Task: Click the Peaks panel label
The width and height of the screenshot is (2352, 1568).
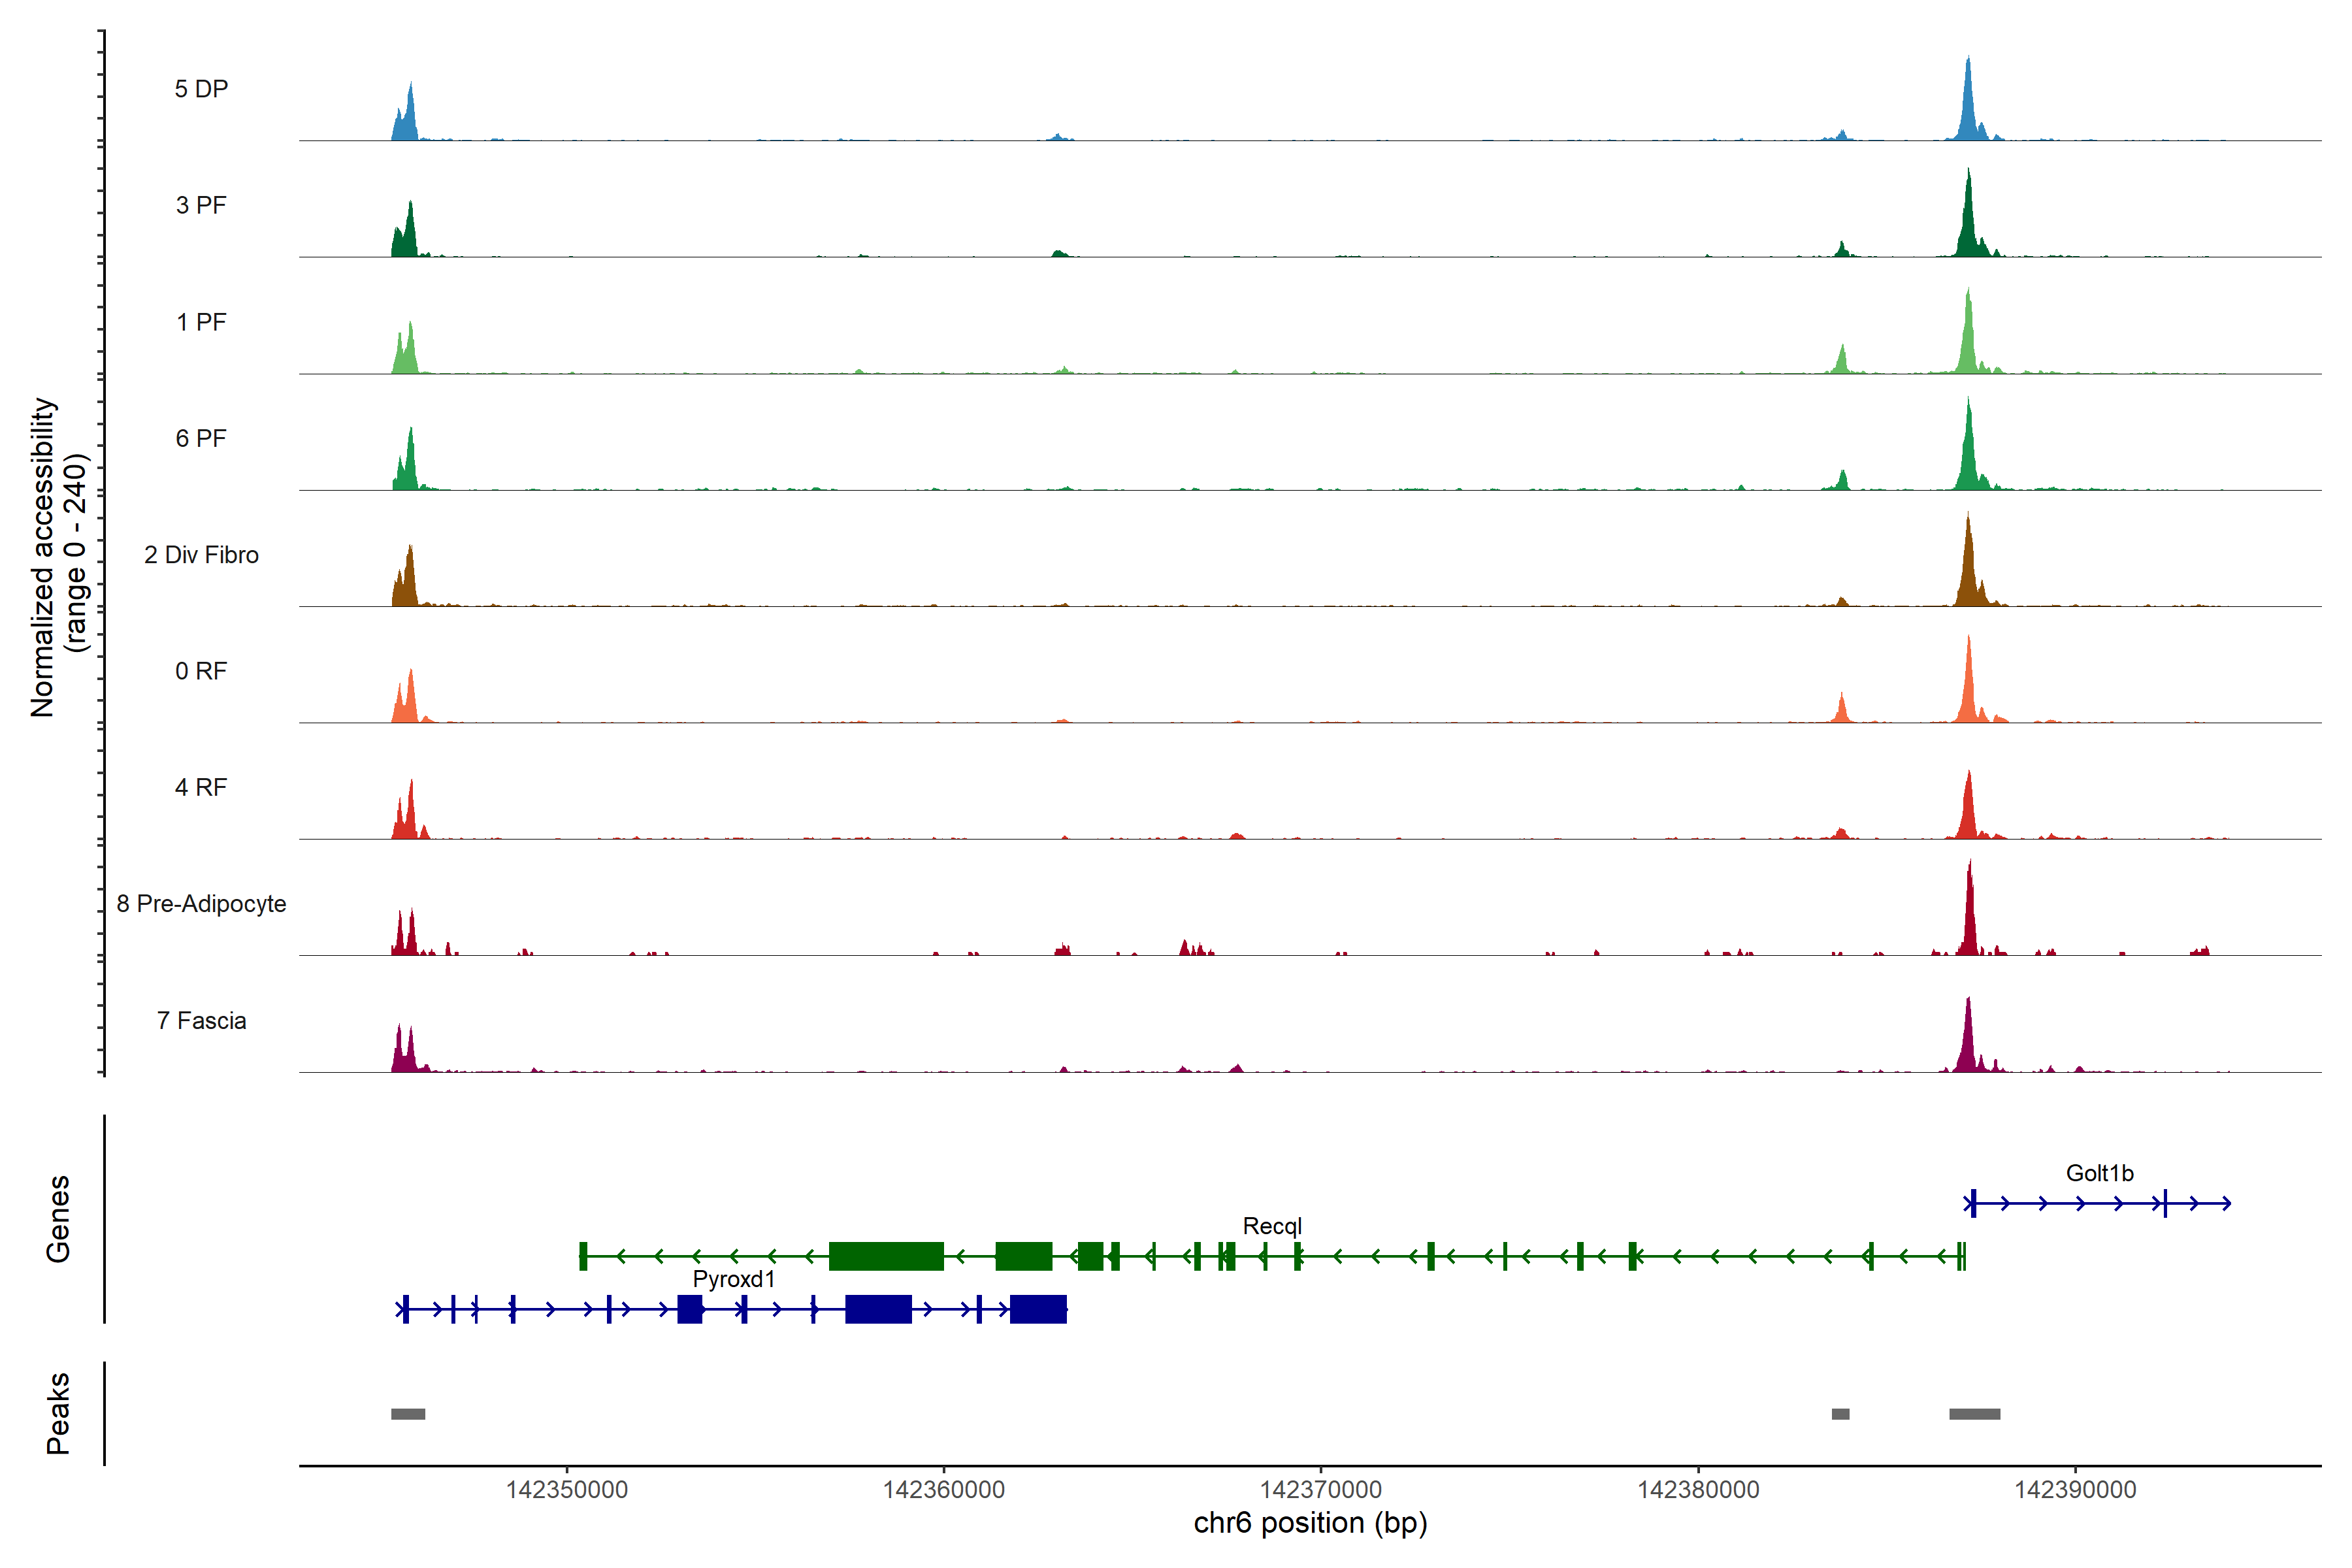Action: (x=58, y=1413)
